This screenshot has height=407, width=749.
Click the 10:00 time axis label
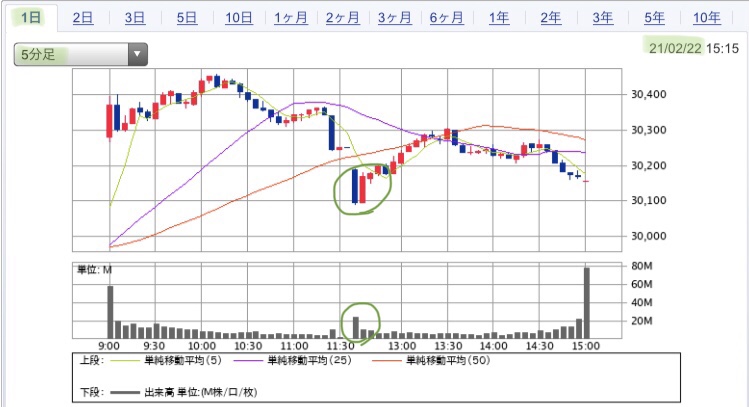(202, 346)
